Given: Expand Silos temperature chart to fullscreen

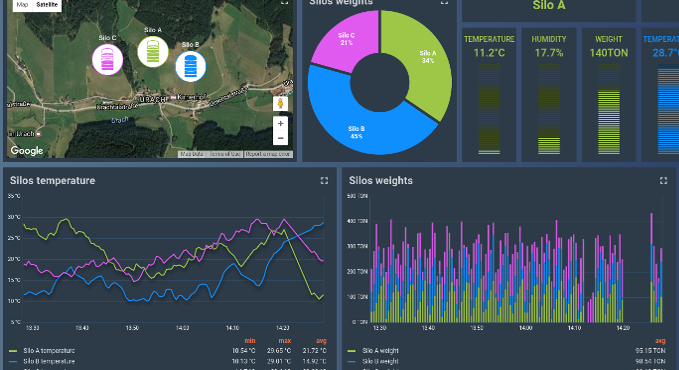Looking at the screenshot, I should pyautogui.click(x=324, y=181).
